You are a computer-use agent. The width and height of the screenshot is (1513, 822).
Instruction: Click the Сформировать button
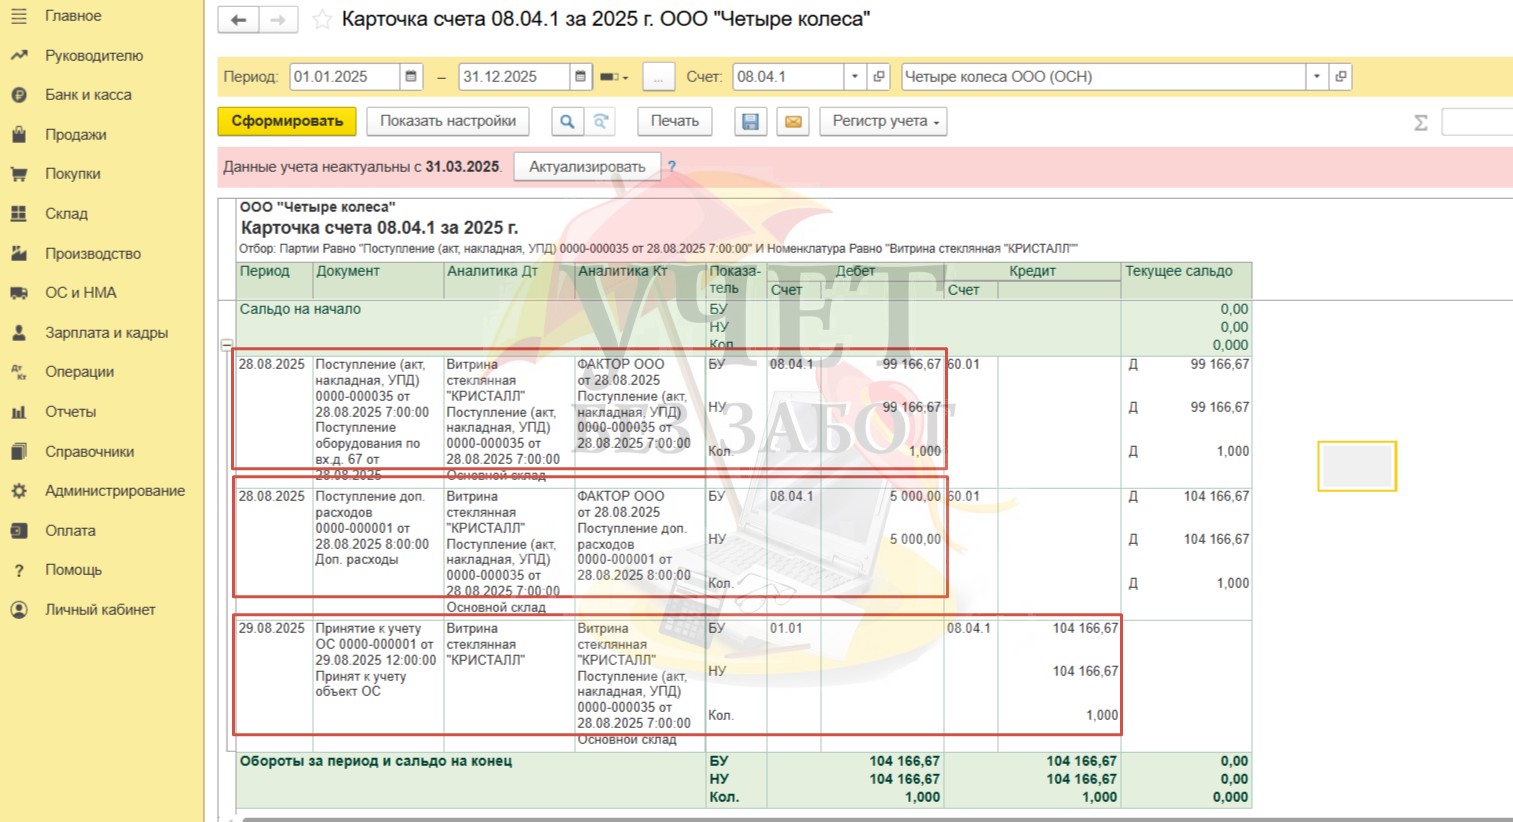(287, 121)
